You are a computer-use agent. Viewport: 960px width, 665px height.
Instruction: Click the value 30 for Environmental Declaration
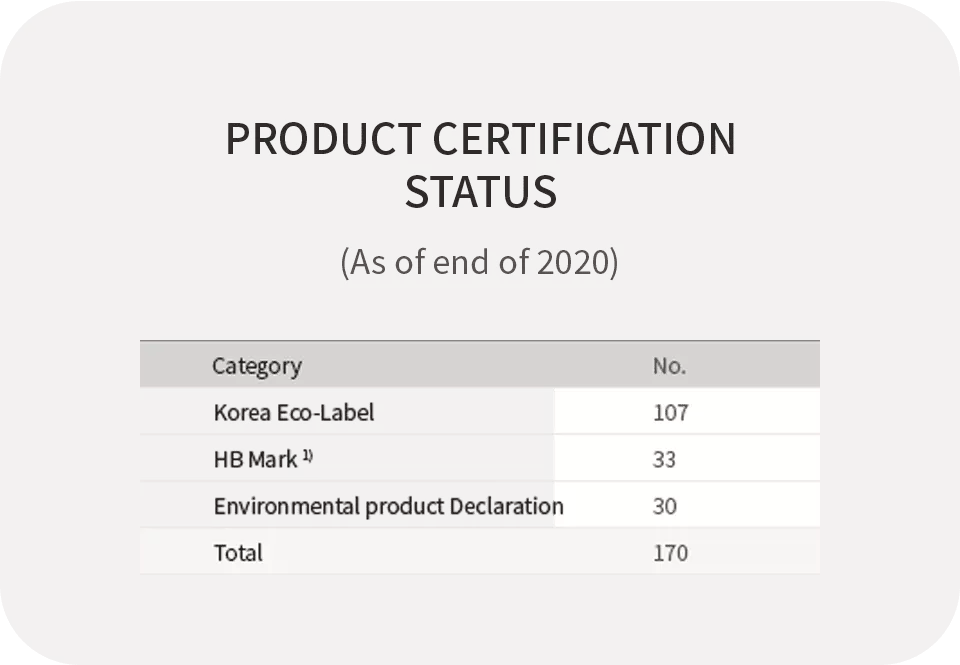665,506
